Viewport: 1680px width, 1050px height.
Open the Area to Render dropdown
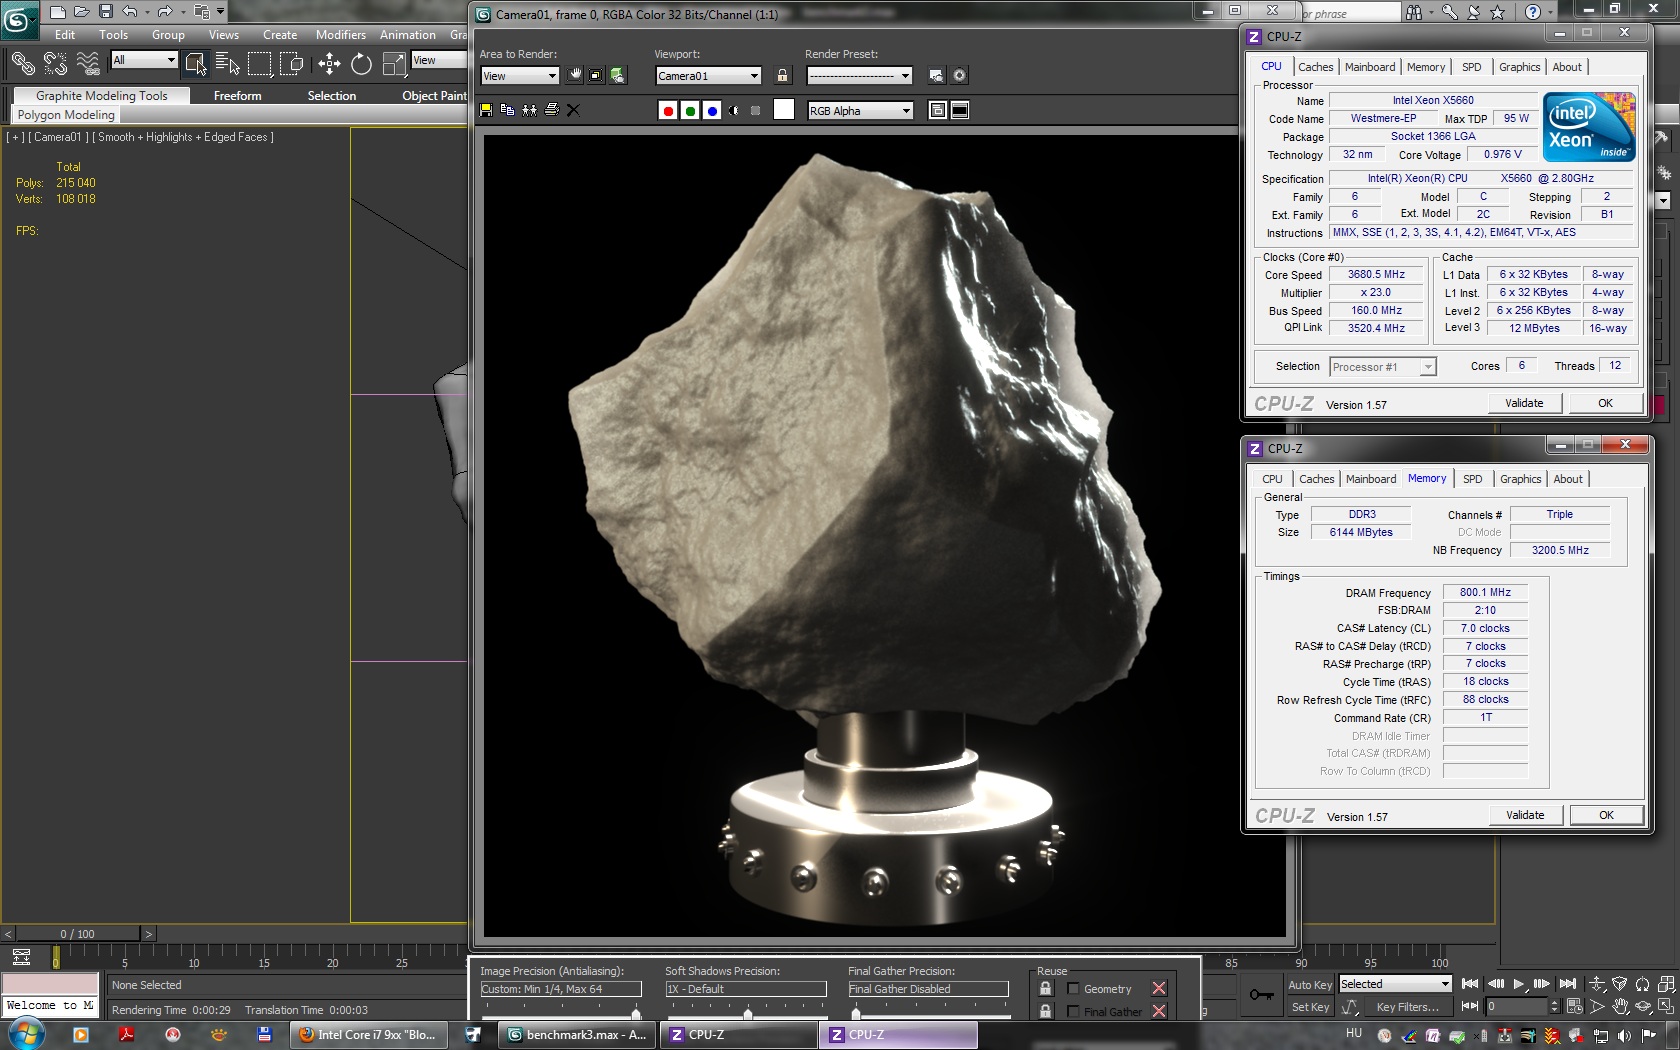tap(519, 76)
